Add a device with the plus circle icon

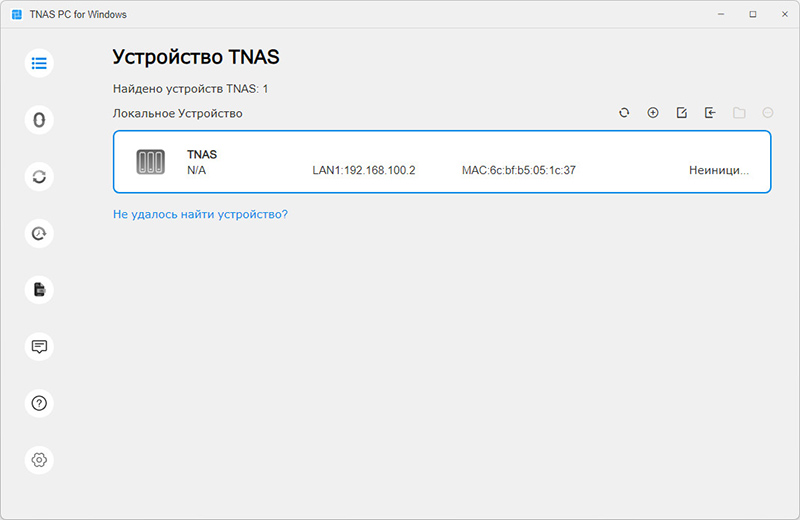point(653,113)
